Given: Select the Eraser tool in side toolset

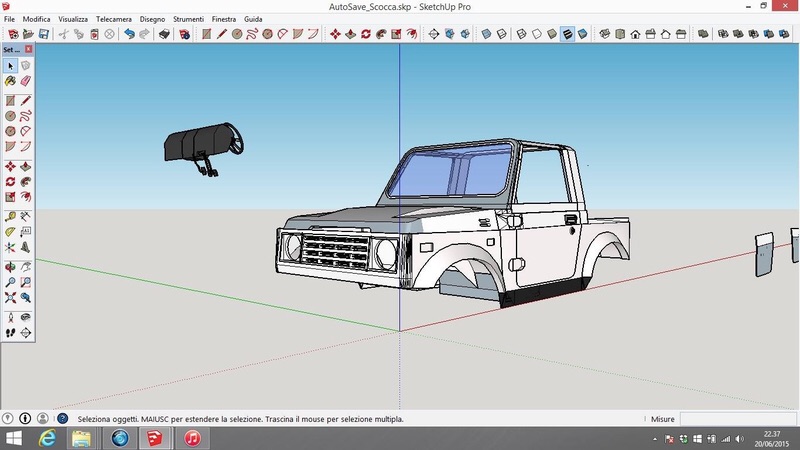Looking at the screenshot, I should [x=26, y=81].
